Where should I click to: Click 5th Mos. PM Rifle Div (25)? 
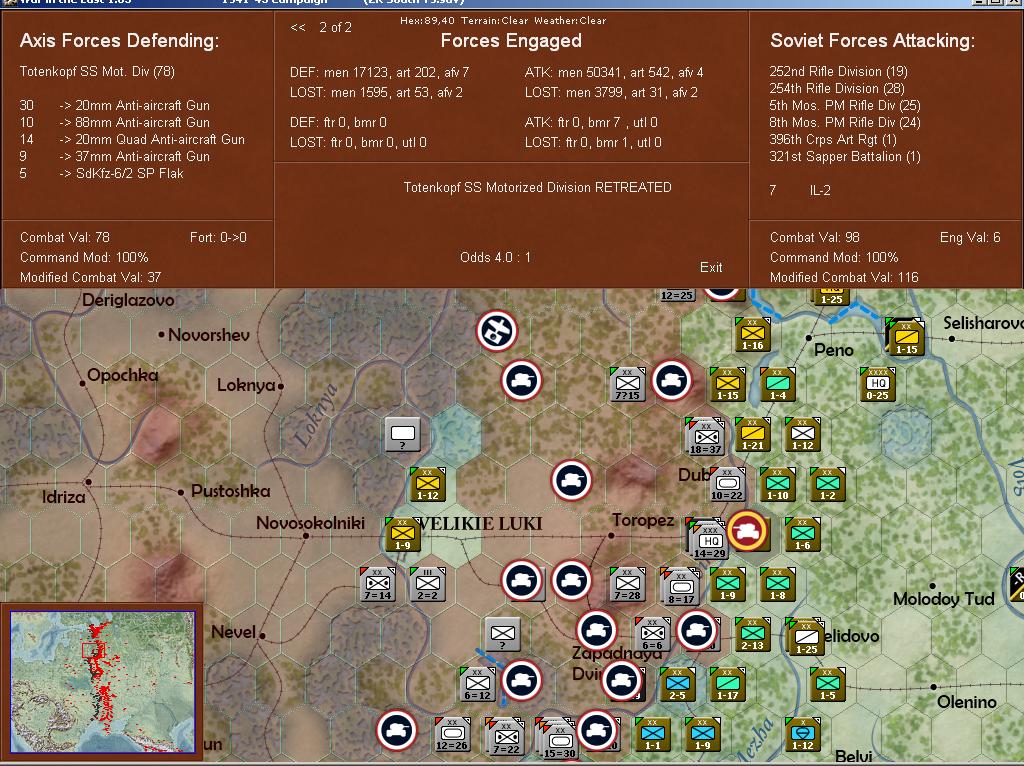(x=844, y=105)
